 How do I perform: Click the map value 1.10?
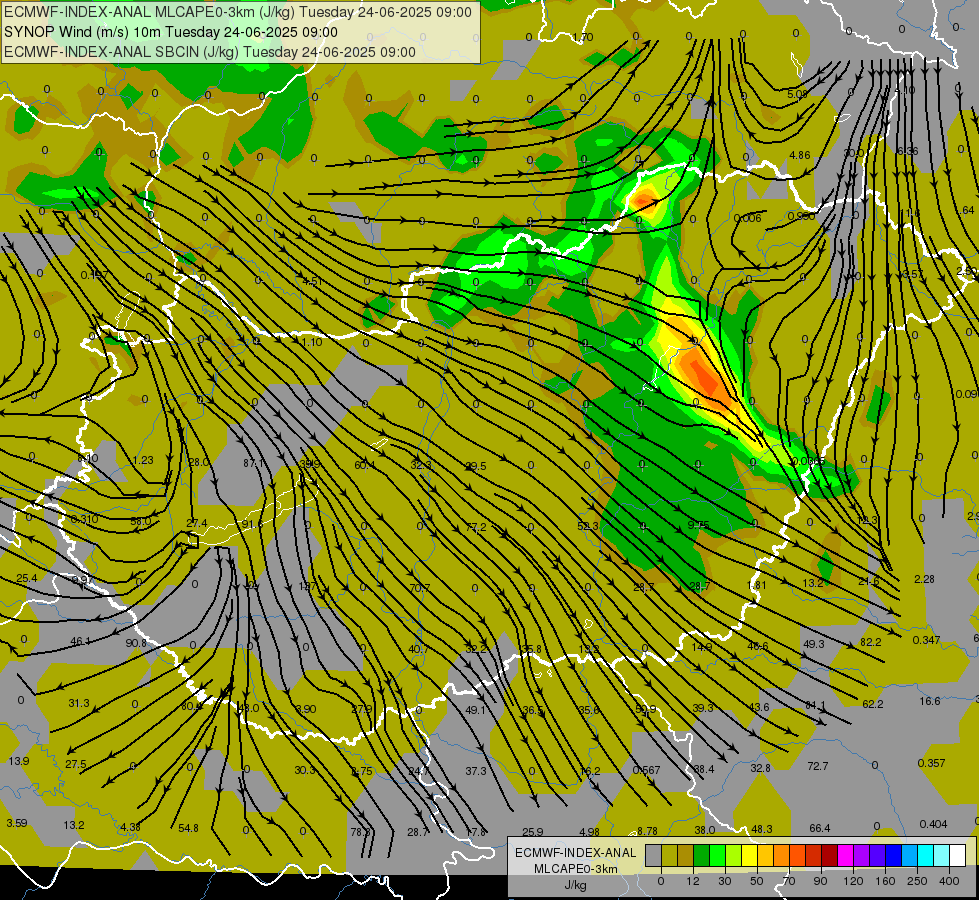point(312,342)
